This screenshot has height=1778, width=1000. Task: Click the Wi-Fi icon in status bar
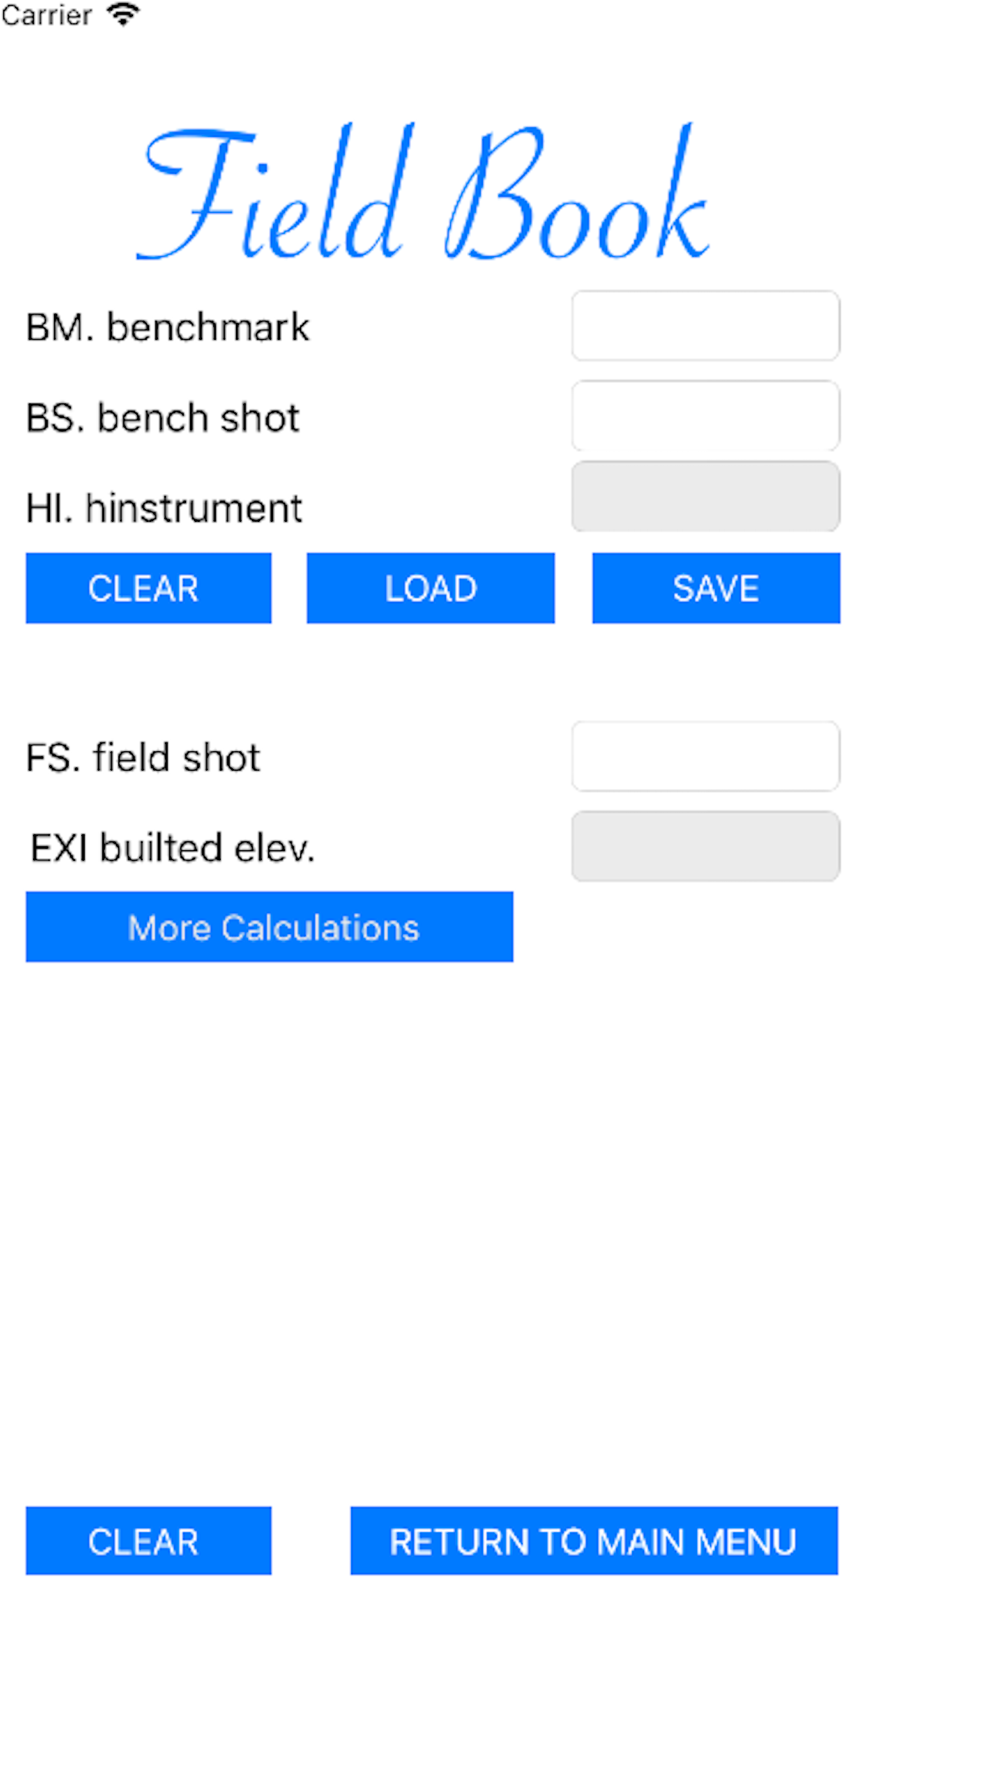pos(123,14)
